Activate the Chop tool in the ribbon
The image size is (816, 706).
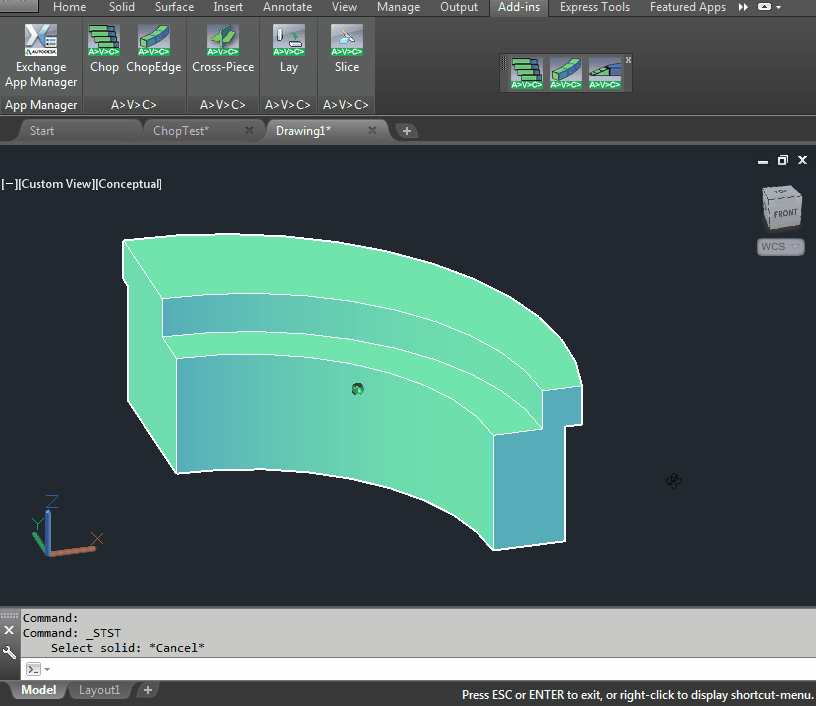coord(104,50)
